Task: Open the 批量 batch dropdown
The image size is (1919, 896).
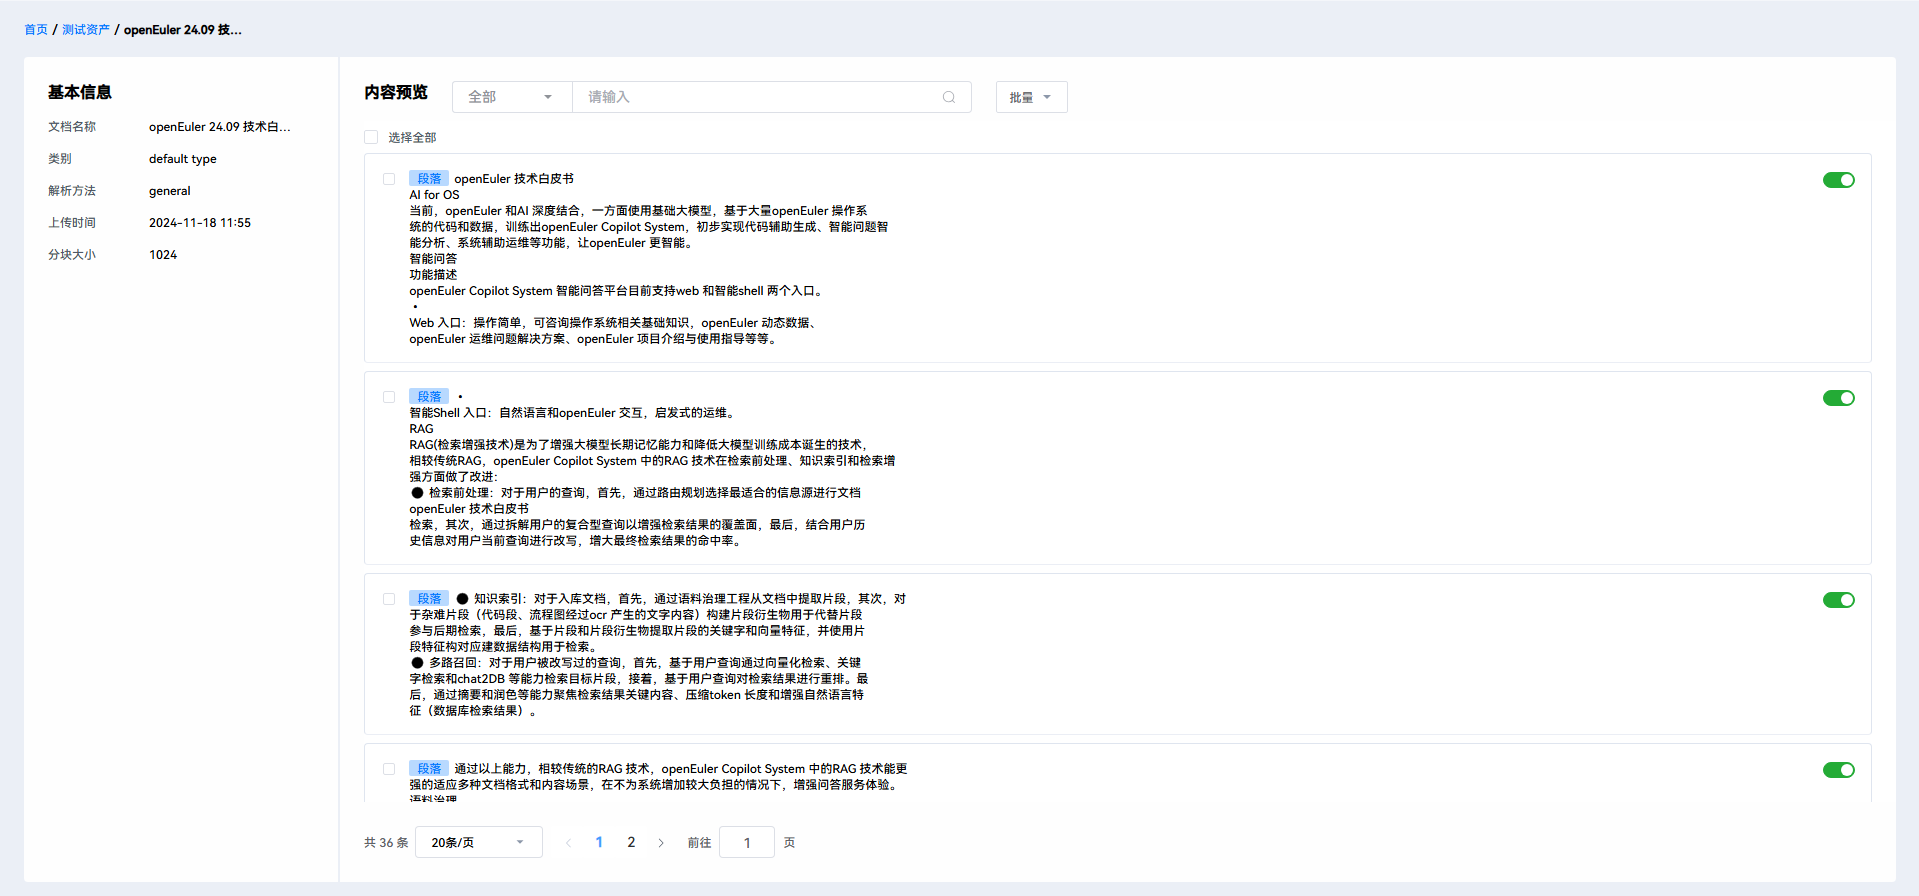Action: tap(1031, 97)
